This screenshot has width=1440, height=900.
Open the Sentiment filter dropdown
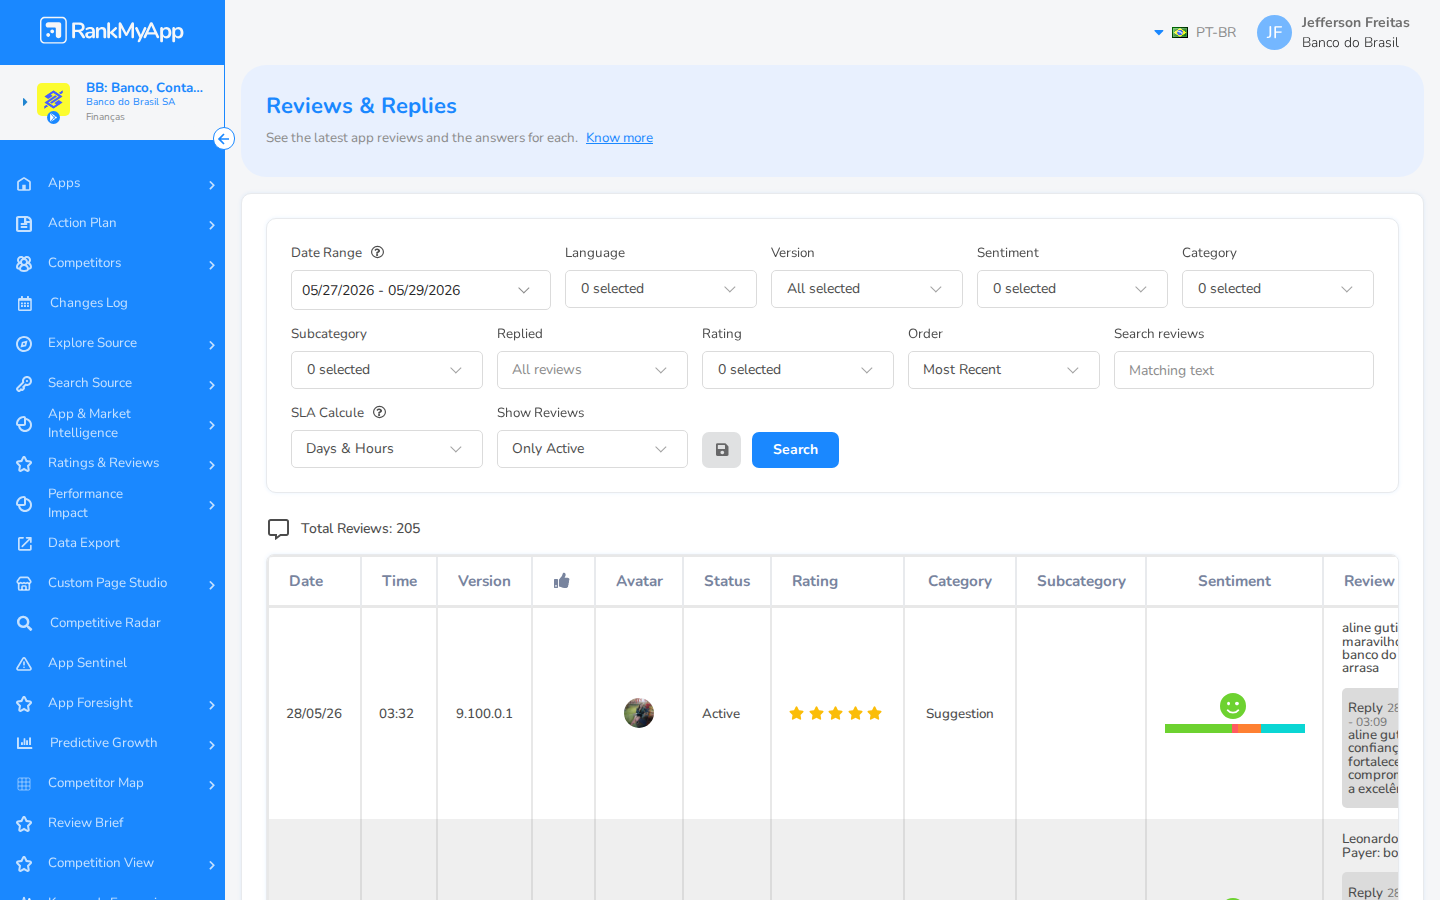pyautogui.click(x=1072, y=289)
